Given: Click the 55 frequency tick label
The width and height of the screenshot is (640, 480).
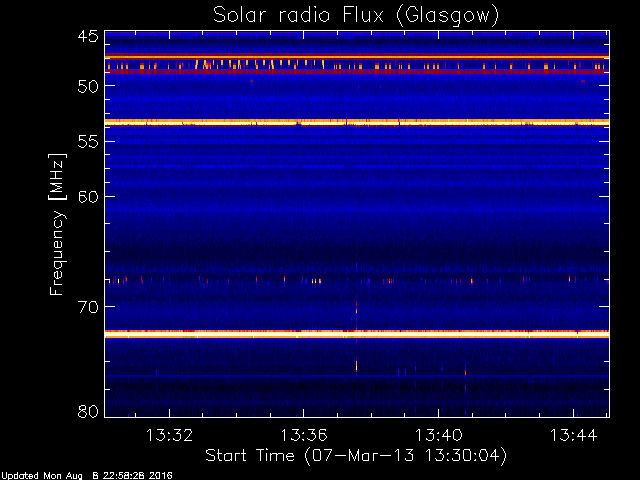Looking at the screenshot, I should coord(88,142).
